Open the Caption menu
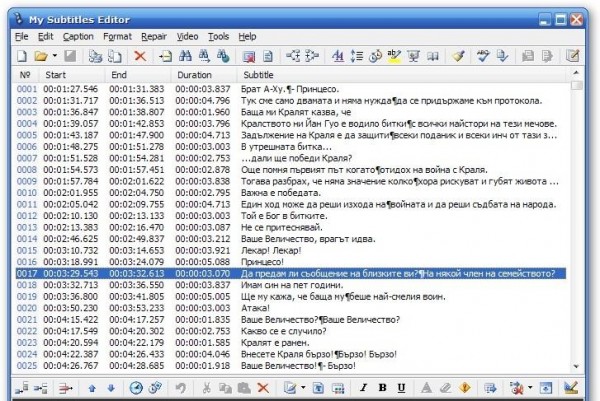Viewport: 600px width, 401px height. click(x=78, y=37)
